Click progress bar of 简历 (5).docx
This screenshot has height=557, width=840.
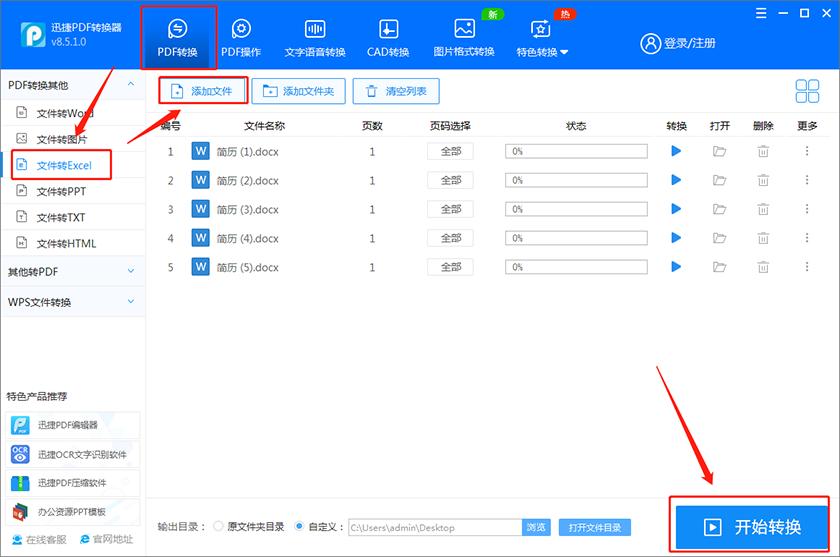576,267
